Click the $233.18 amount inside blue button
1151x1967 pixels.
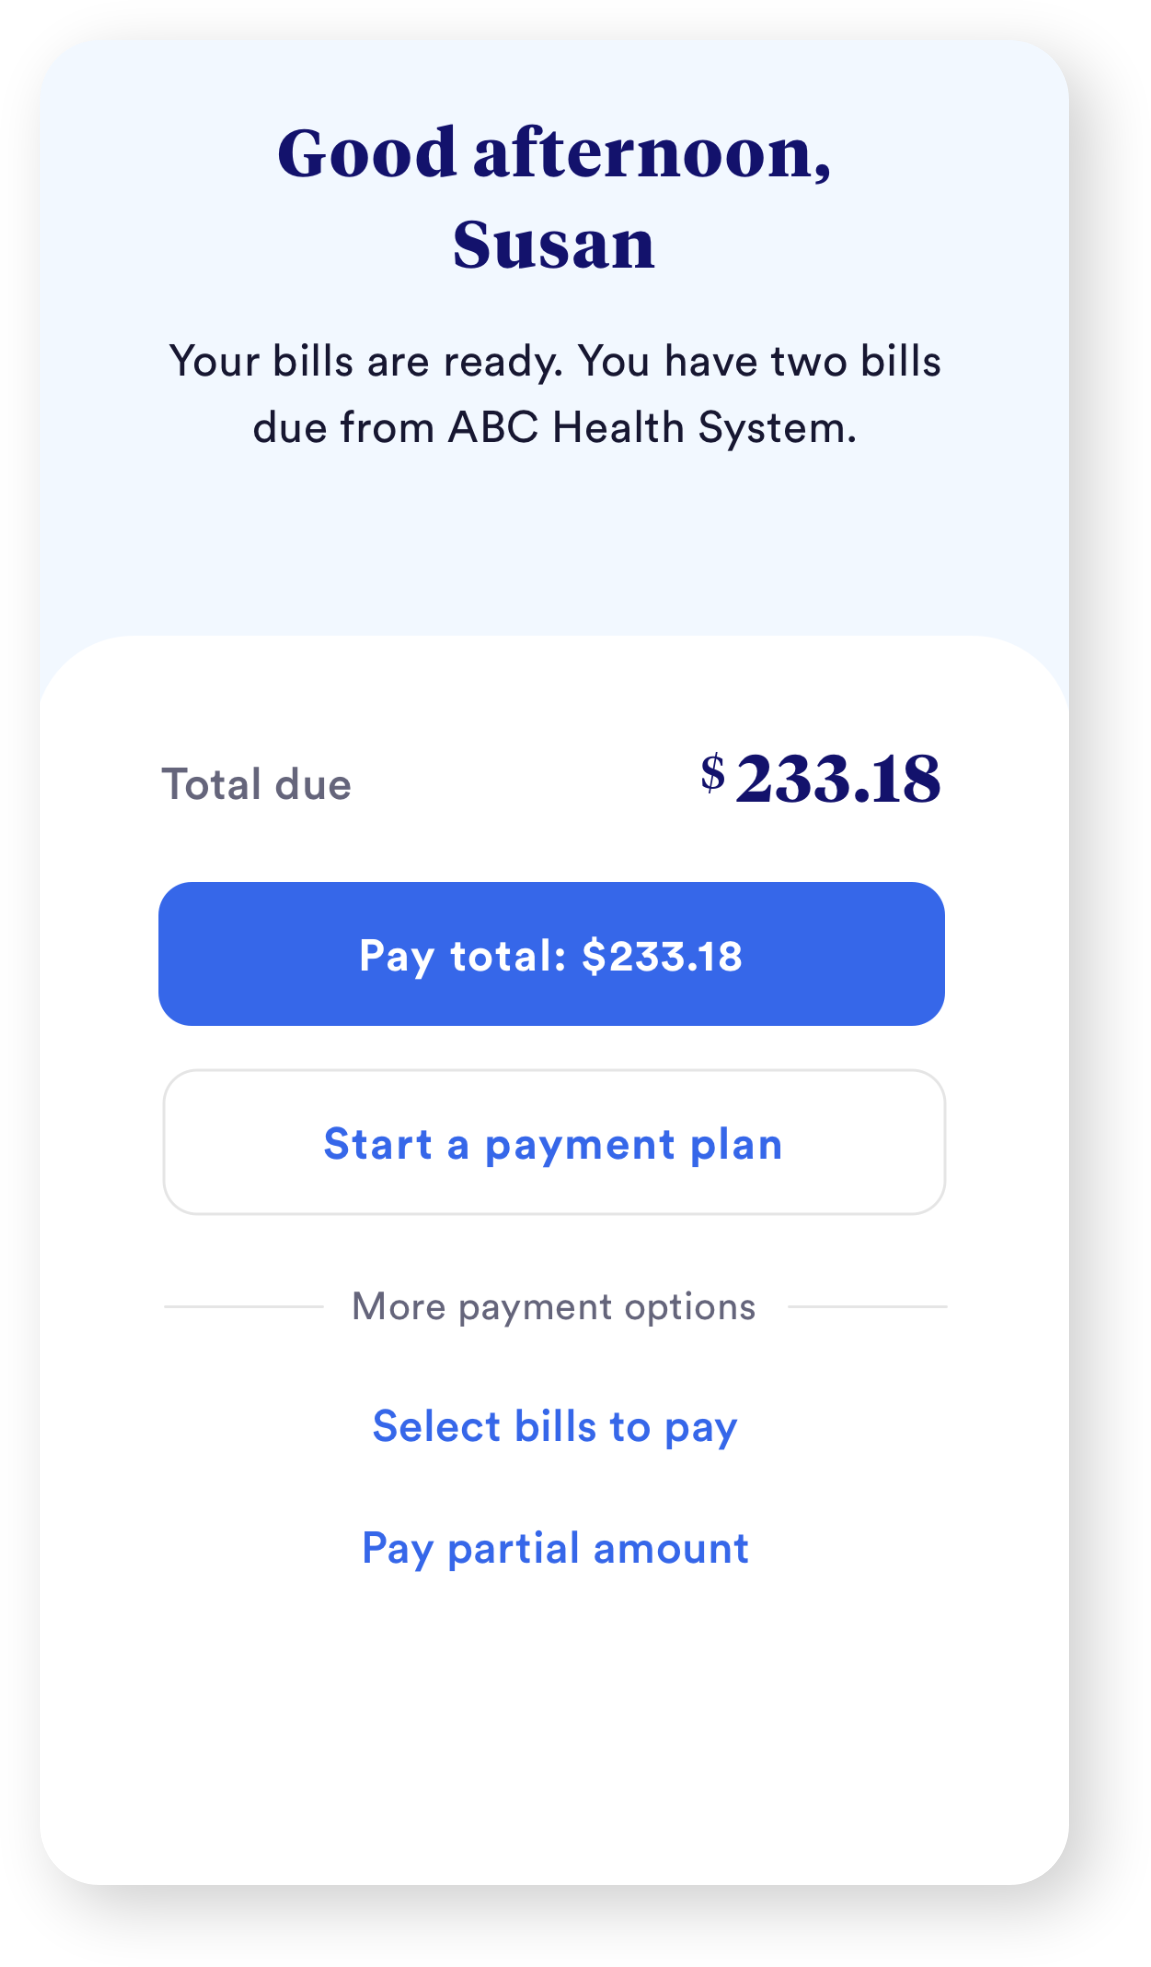click(662, 956)
